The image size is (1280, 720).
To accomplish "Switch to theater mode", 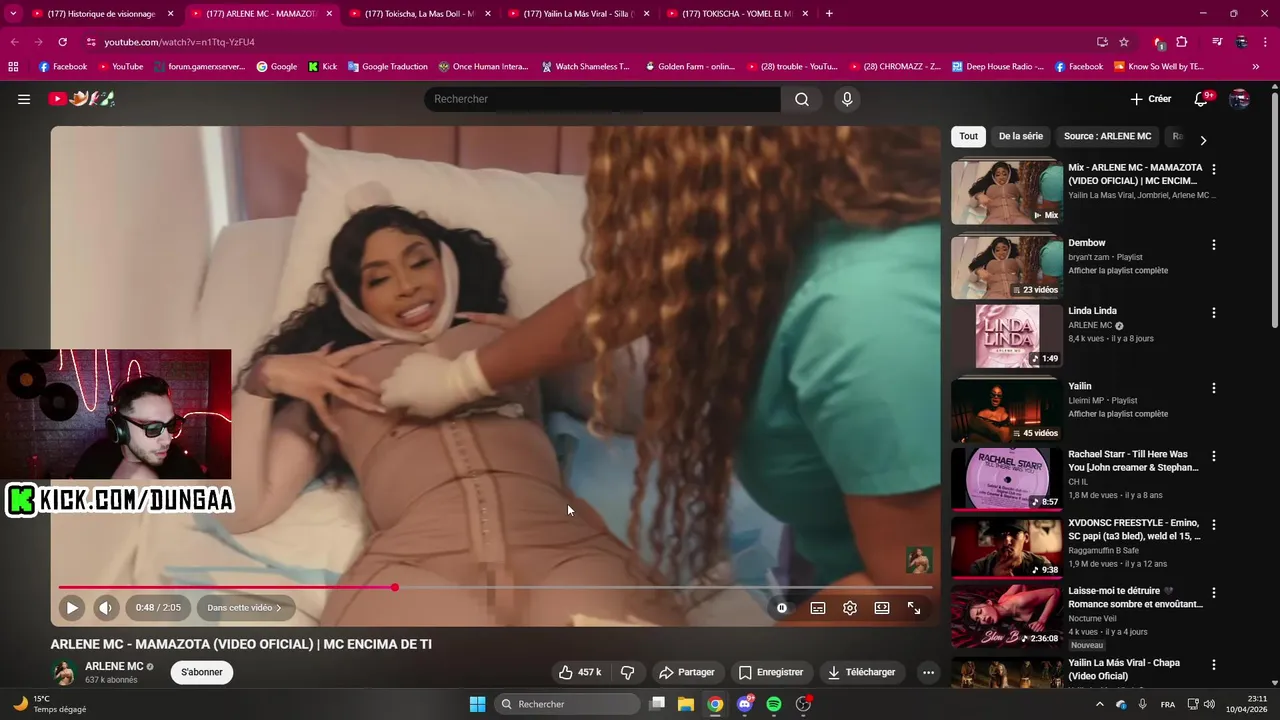I will click(x=882, y=607).
